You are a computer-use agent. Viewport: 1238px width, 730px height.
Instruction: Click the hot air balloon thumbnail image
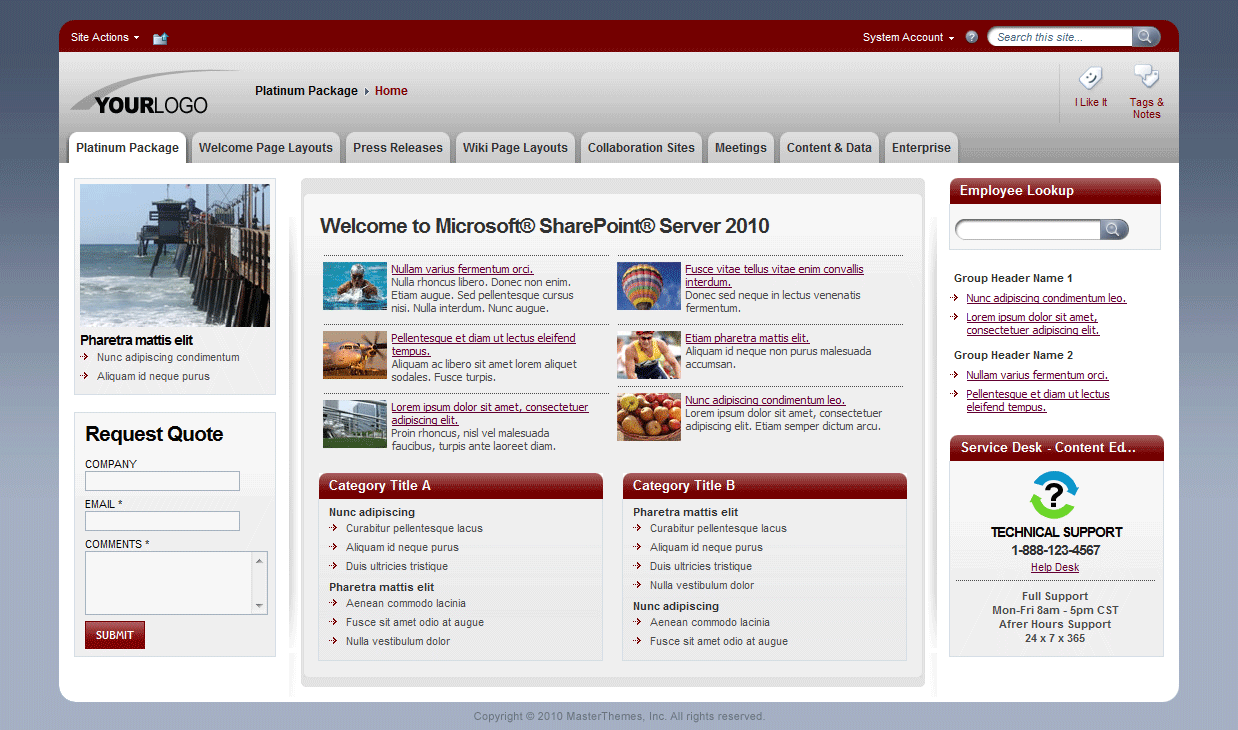point(649,285)
